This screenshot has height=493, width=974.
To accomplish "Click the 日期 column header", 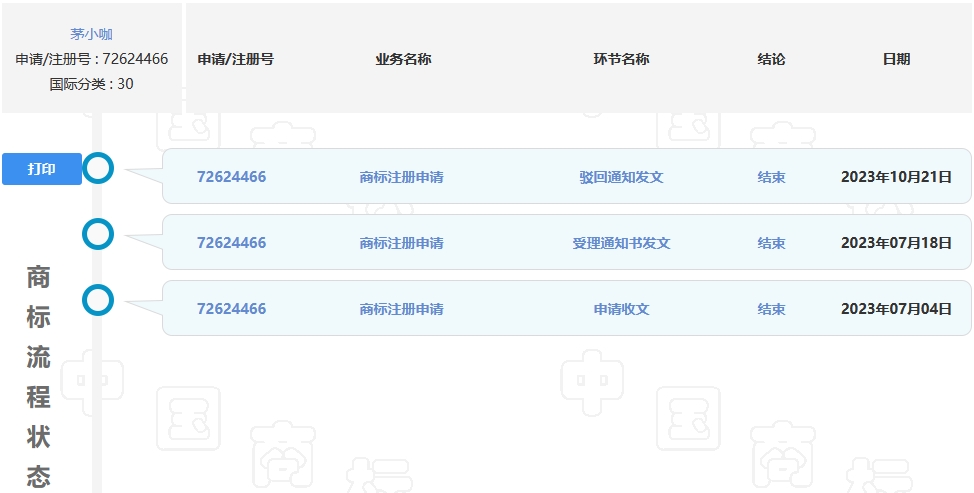I will pyautogui.click(x=896, y=59).
